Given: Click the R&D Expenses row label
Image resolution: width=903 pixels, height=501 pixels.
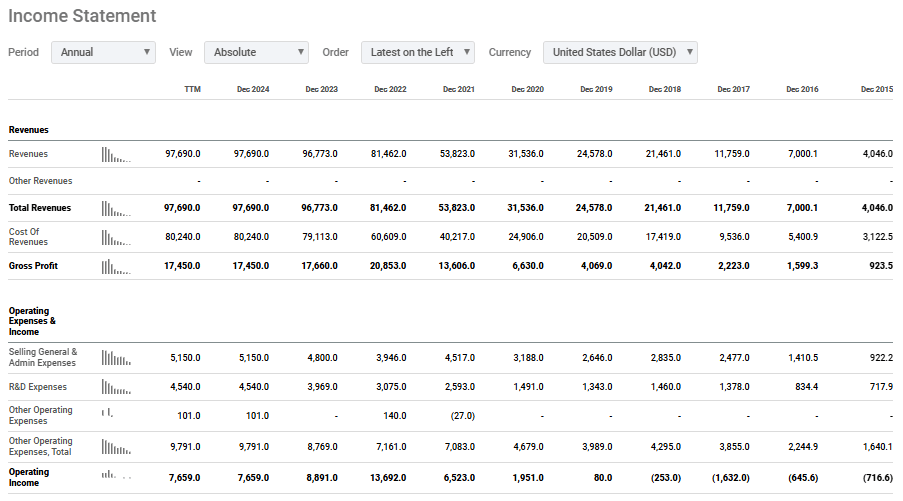Looking at the screenshot, I should point(37,387).
